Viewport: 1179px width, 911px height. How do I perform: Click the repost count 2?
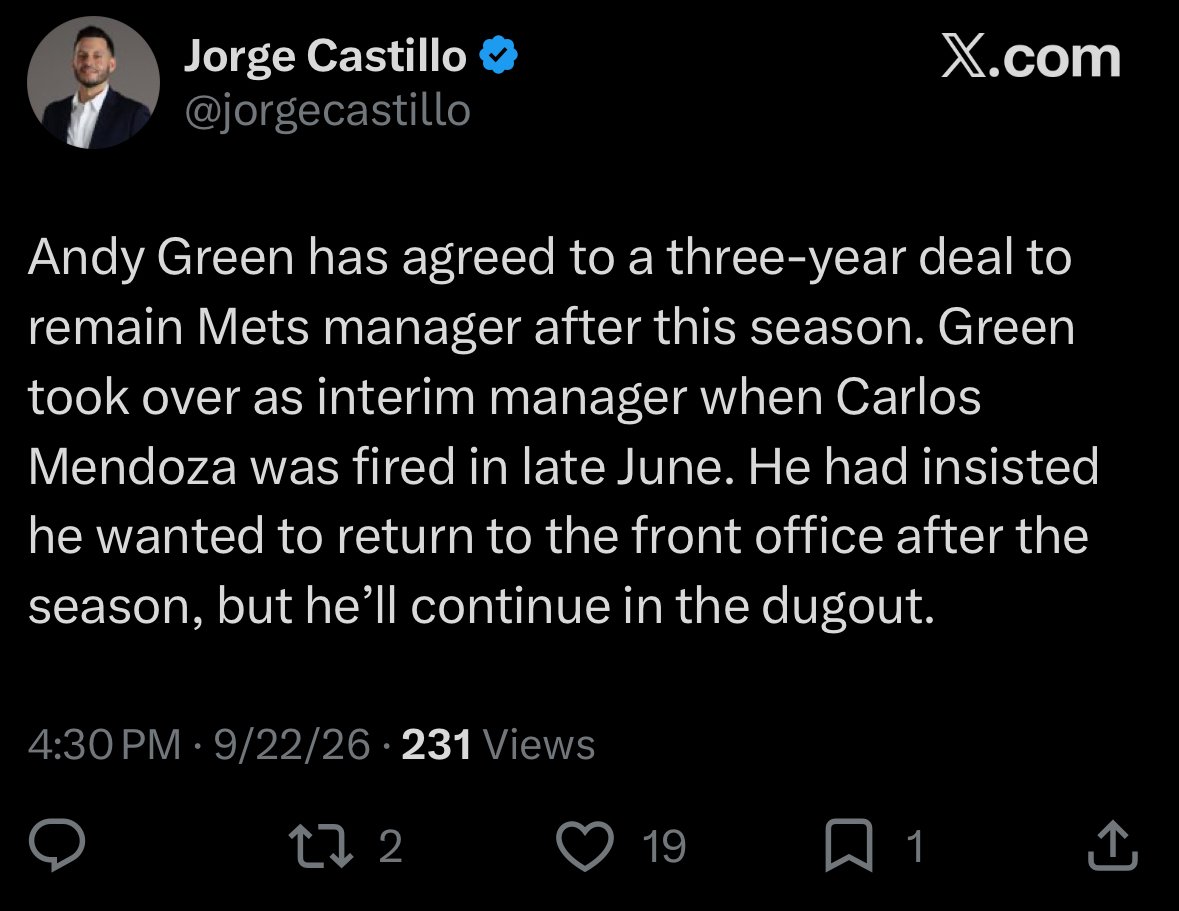coord(390,846)
